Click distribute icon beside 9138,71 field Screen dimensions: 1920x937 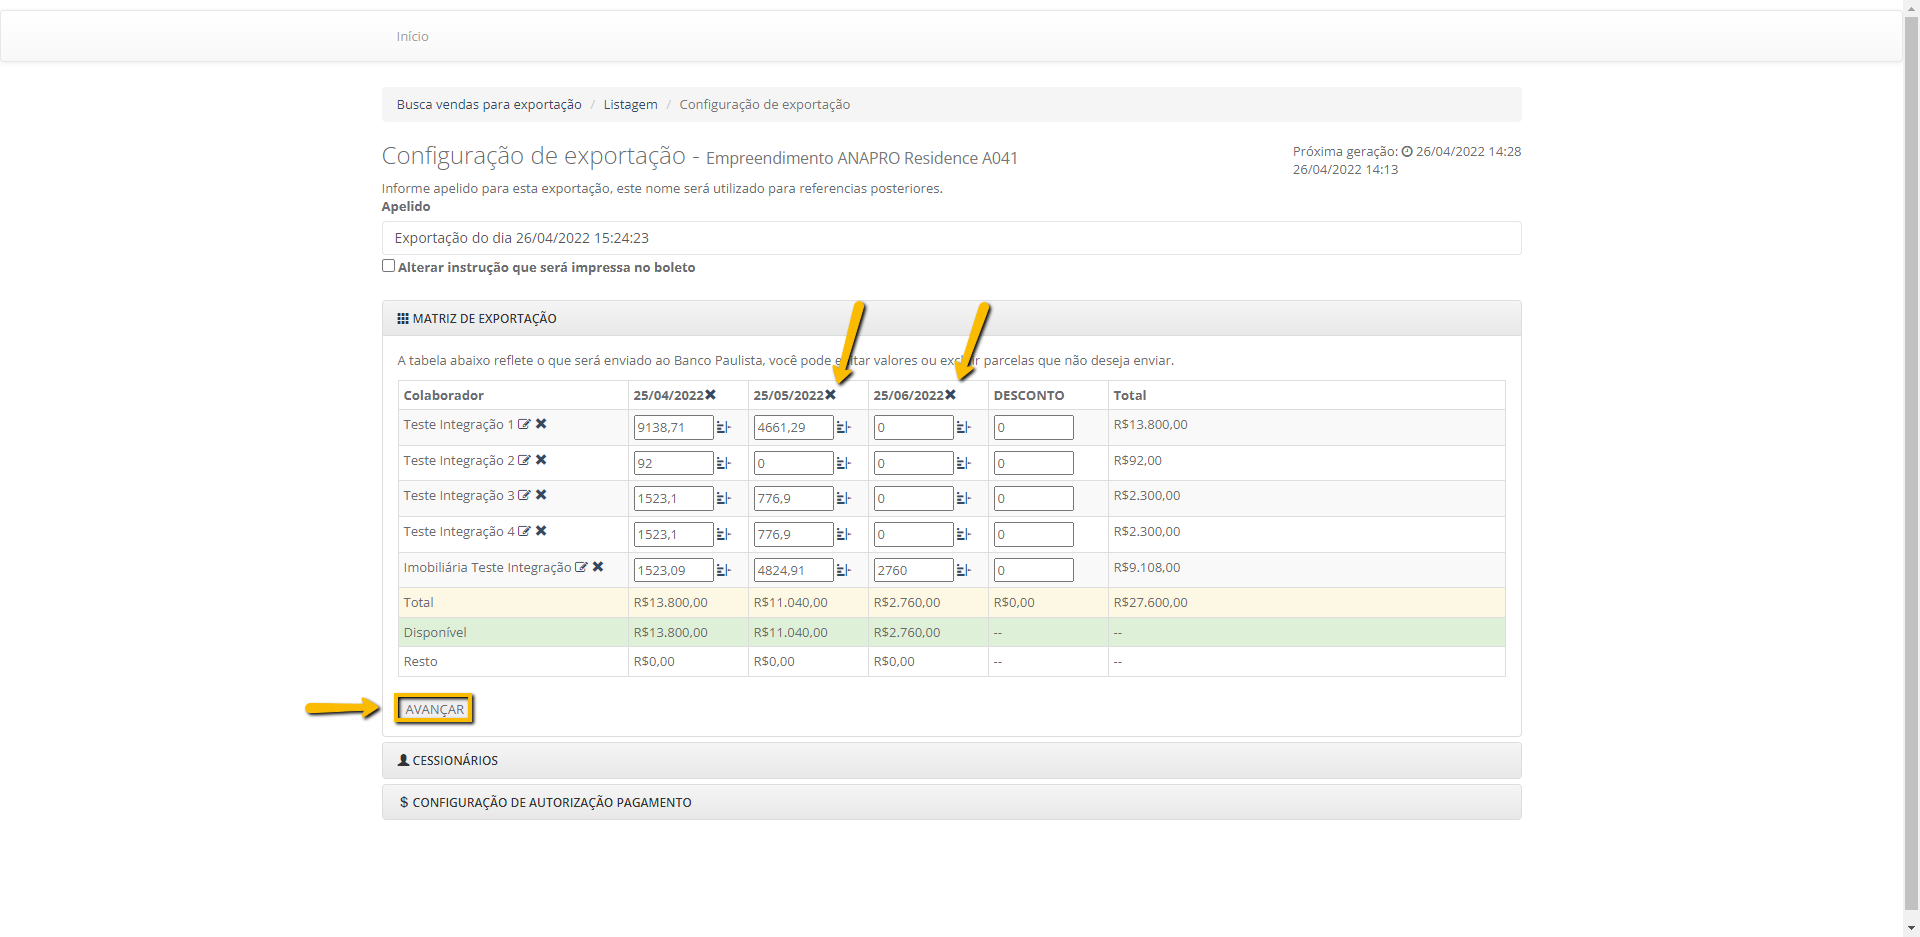pyautogui.click(x=723, y=428)
